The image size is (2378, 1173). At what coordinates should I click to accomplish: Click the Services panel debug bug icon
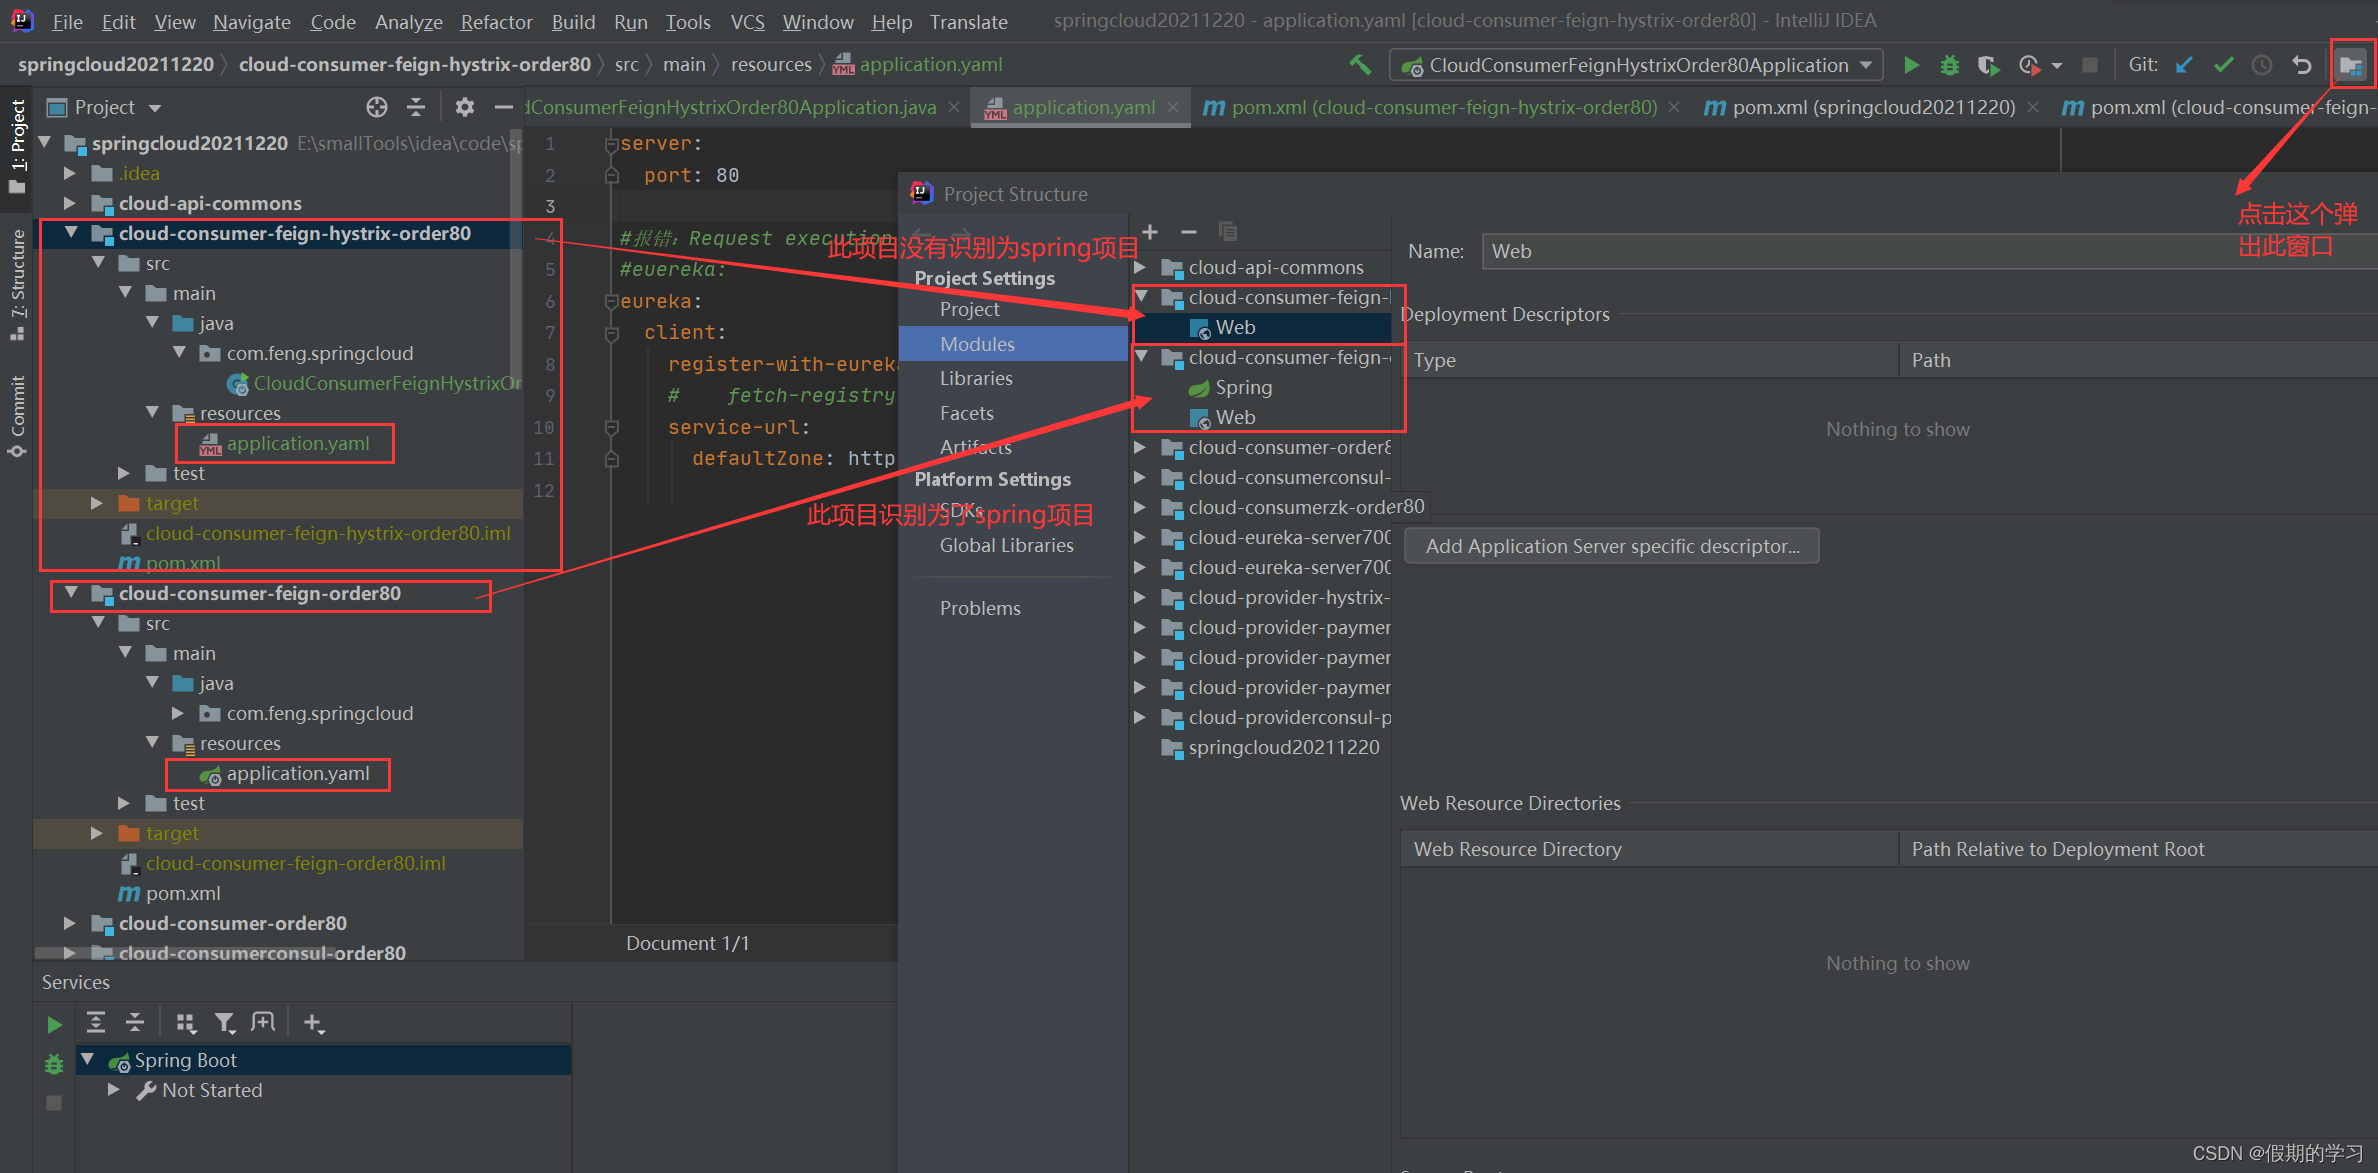click(x=54, y=1064)
